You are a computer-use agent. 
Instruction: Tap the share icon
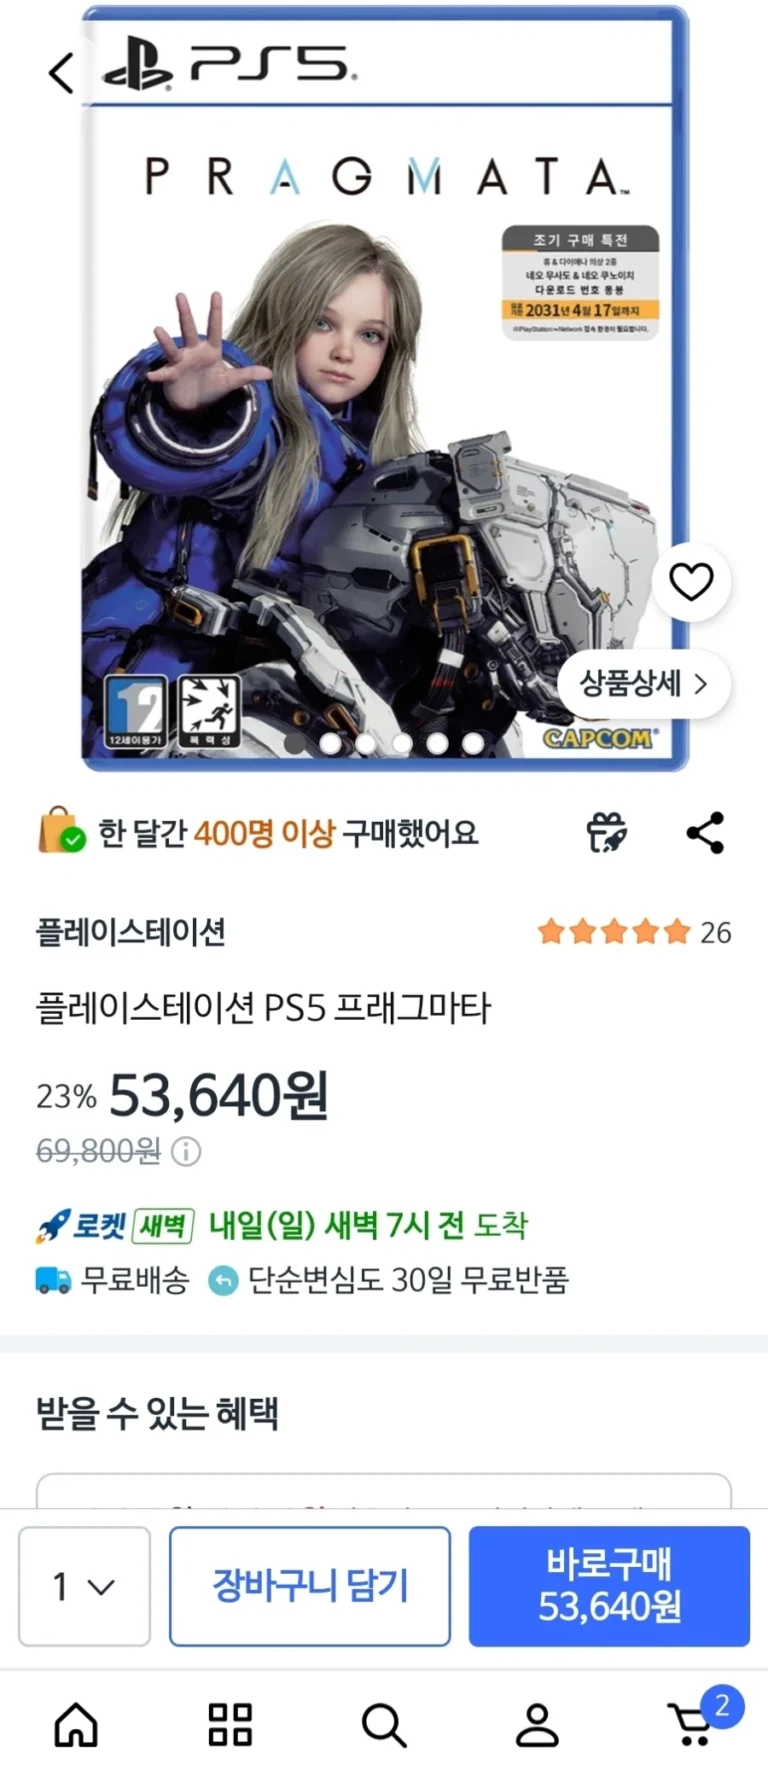pyautogui.click(x=705, y=833)
